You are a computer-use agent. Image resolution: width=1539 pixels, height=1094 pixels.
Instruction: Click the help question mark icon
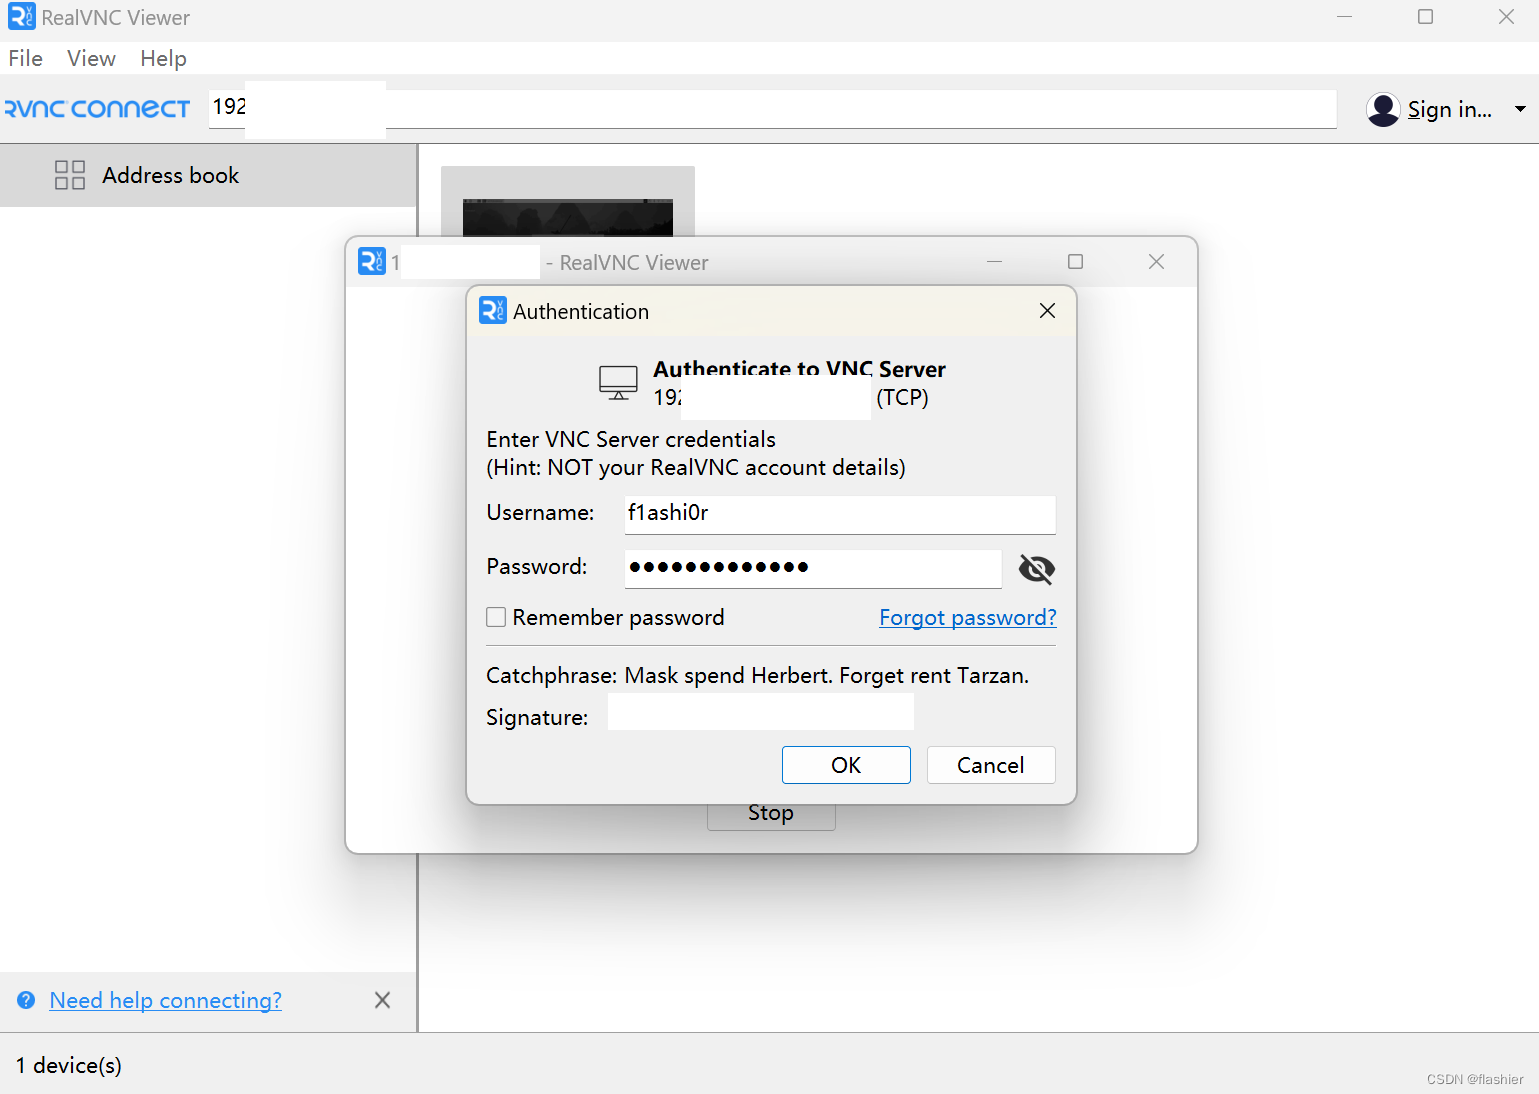click(27, 1000)
